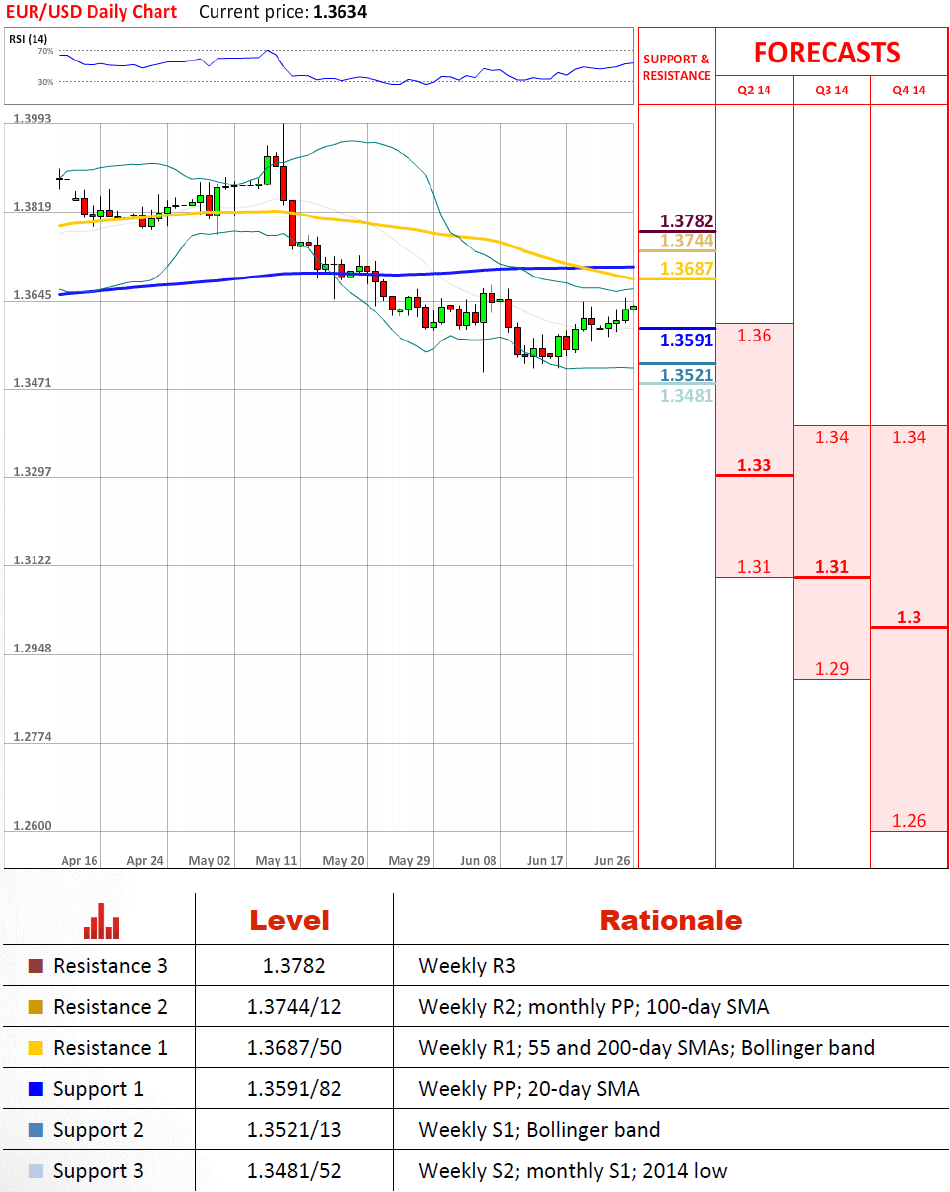Click the 'Weekly R3' rationale text

coord(467,966)
